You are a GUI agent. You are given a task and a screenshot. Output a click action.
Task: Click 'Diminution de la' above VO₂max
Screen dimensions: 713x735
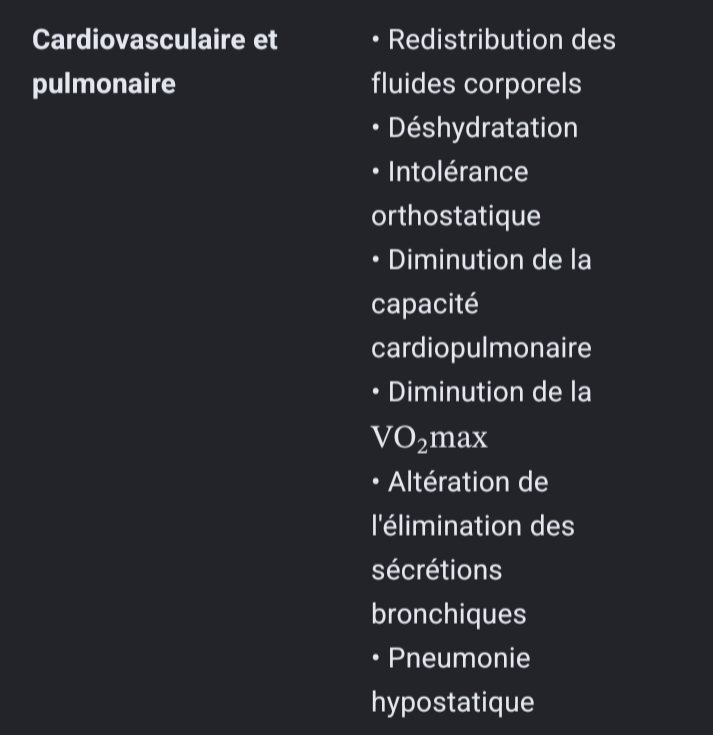(x=481, y=392)
